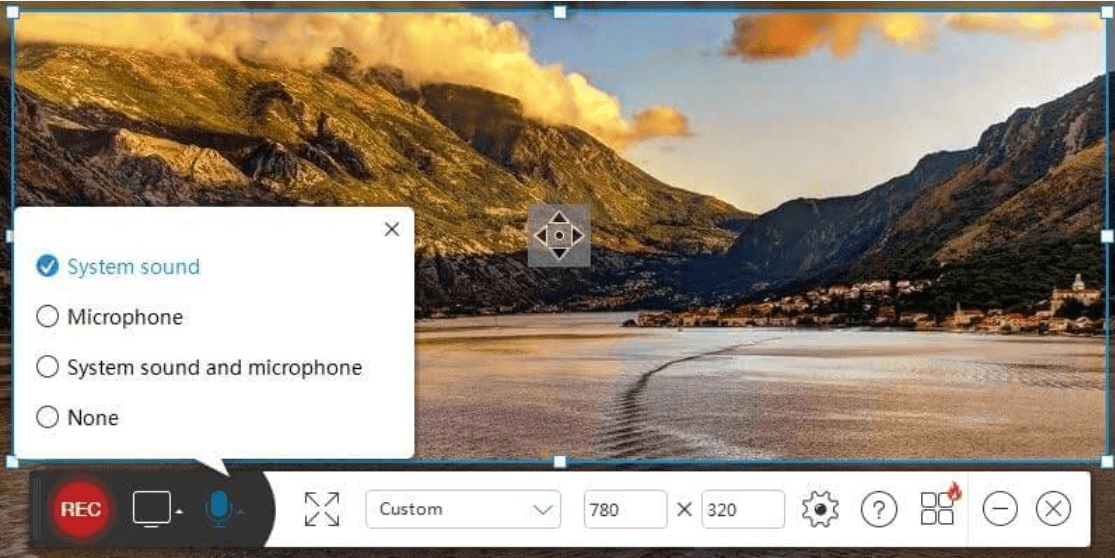The image size is (1115, 558).
Task: Open small arrow beside the monitor icon
Action: click(x=179, y=512)
